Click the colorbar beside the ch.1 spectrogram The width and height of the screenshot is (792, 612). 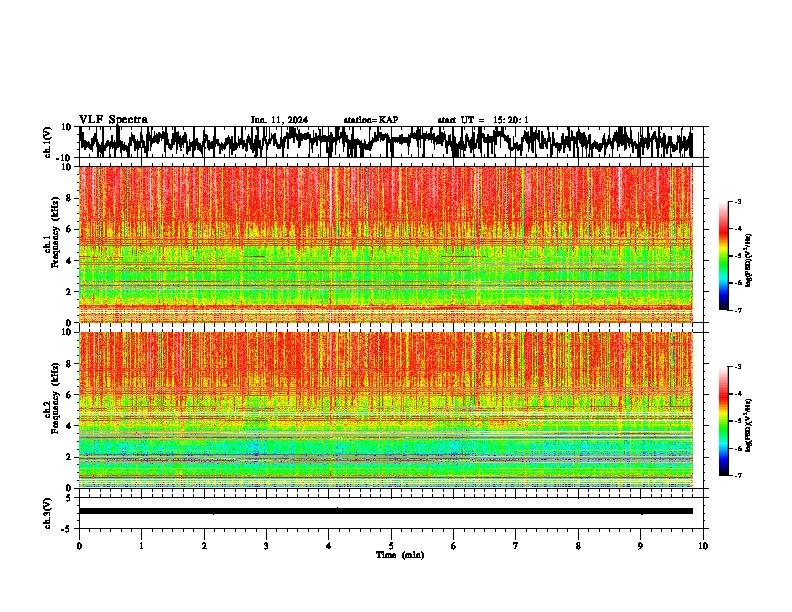point(724,256)
